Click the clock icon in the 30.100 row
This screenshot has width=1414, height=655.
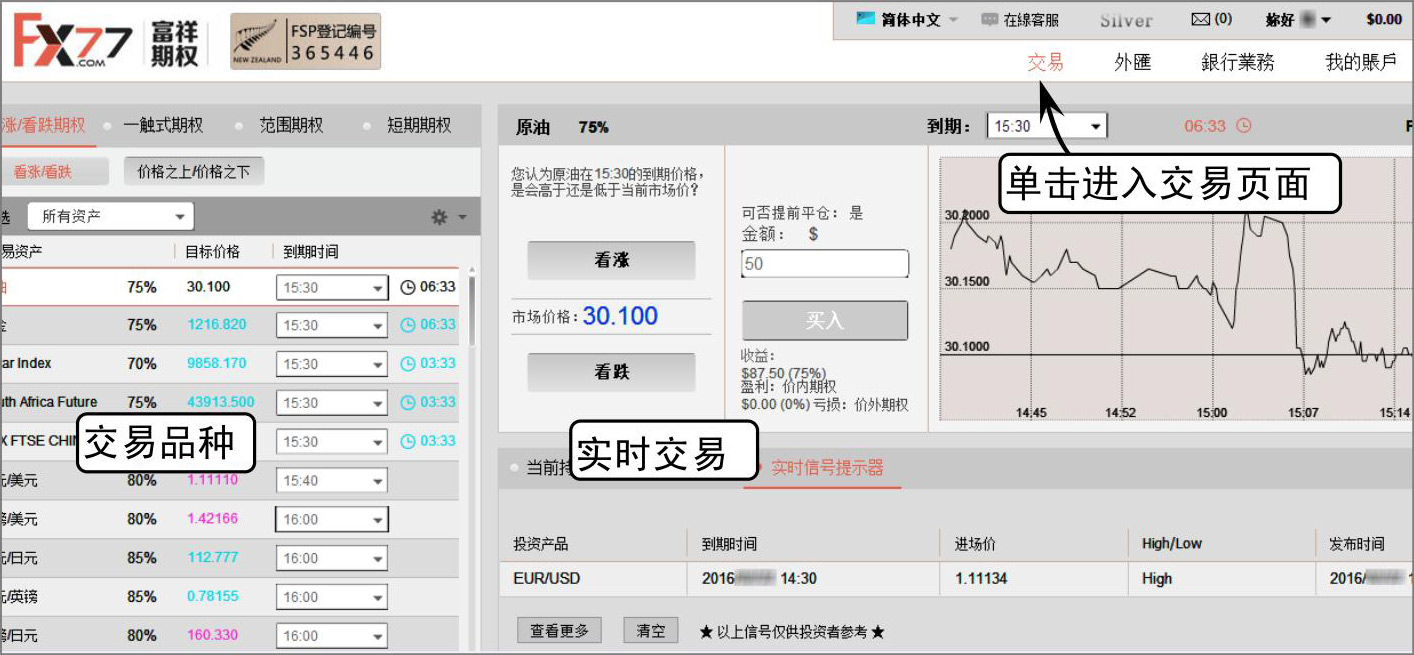(x=407, y=287)
